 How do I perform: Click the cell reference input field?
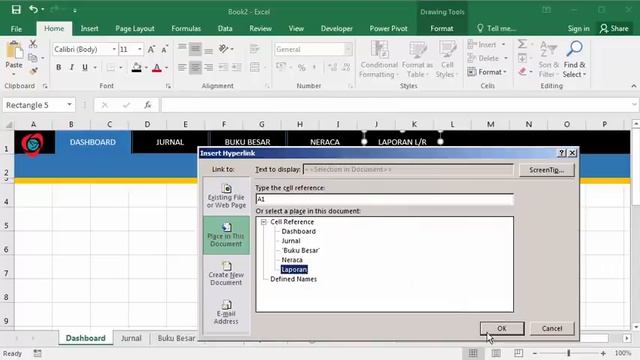384,199
